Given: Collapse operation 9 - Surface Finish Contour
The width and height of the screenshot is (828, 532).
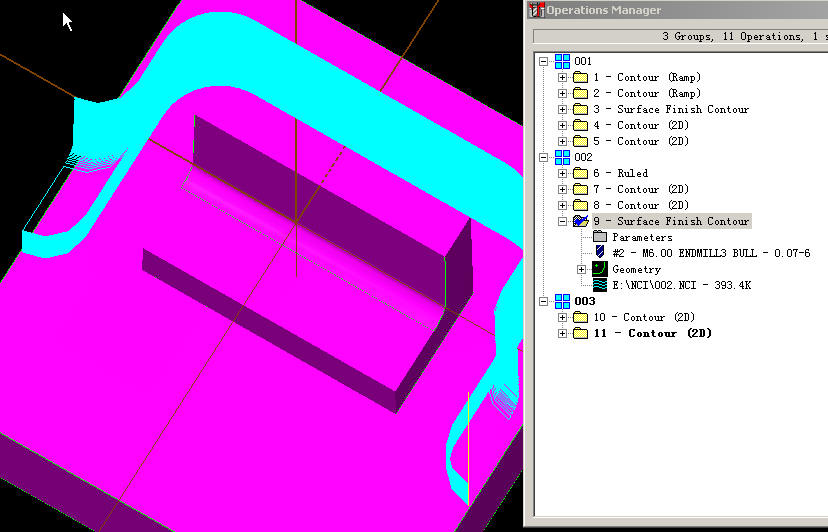Looking at the screenshot, I should point(562,221).
